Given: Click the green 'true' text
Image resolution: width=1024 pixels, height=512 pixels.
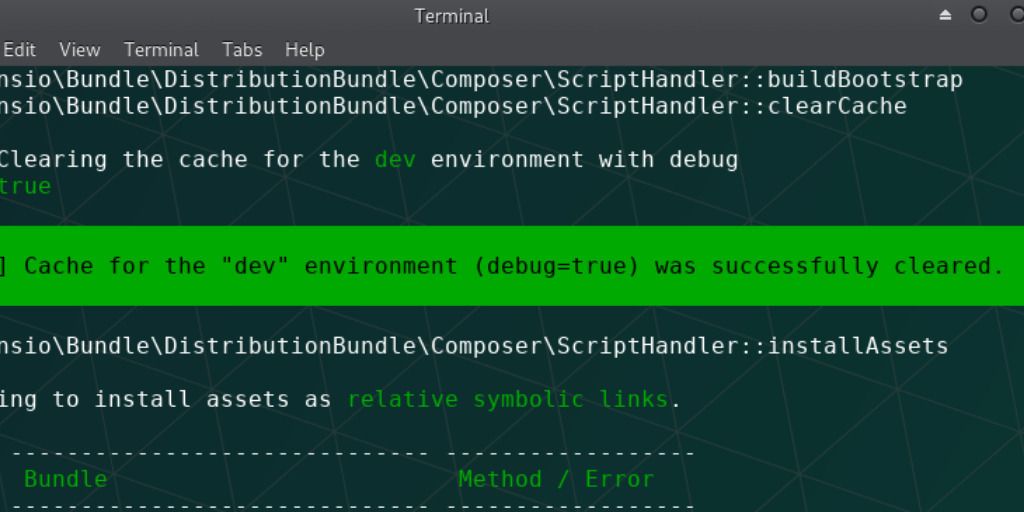Looking at the screenshot, I should click(25, 186).
